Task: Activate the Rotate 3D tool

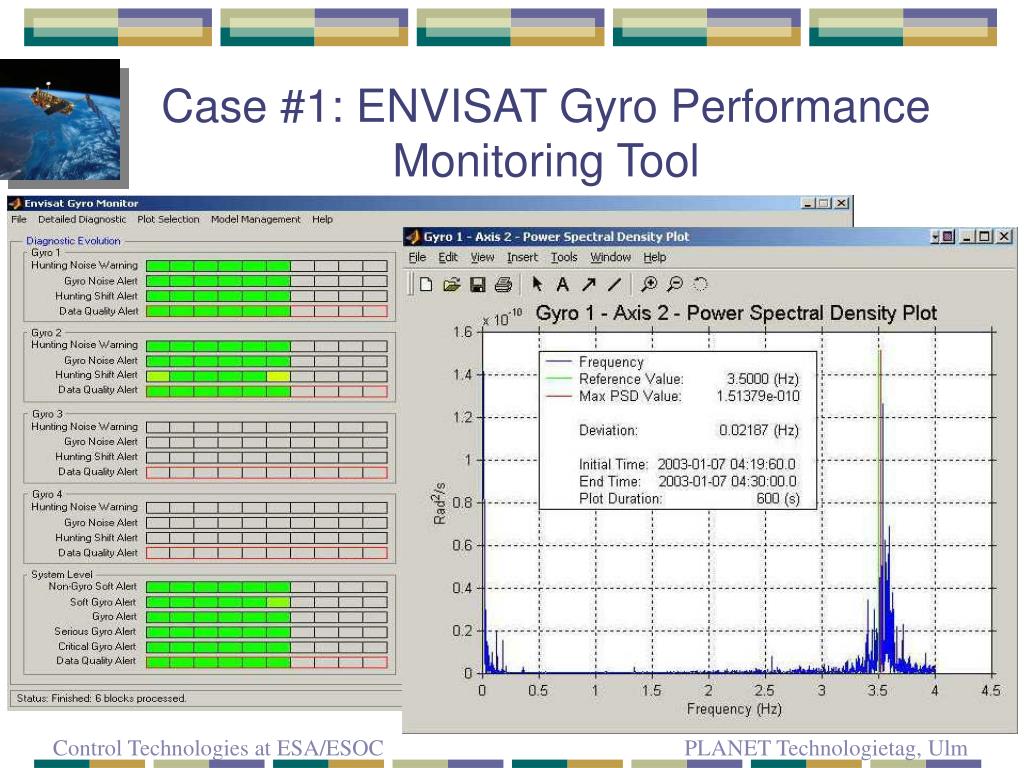Action: 700,284
